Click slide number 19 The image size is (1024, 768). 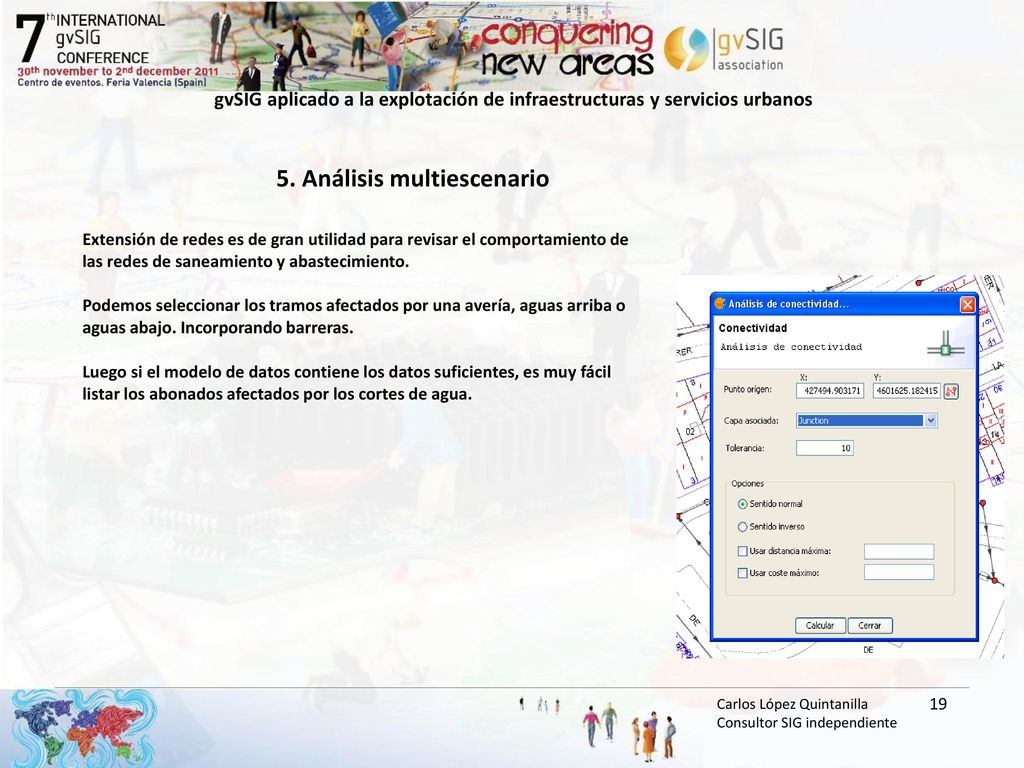[938, 704]
